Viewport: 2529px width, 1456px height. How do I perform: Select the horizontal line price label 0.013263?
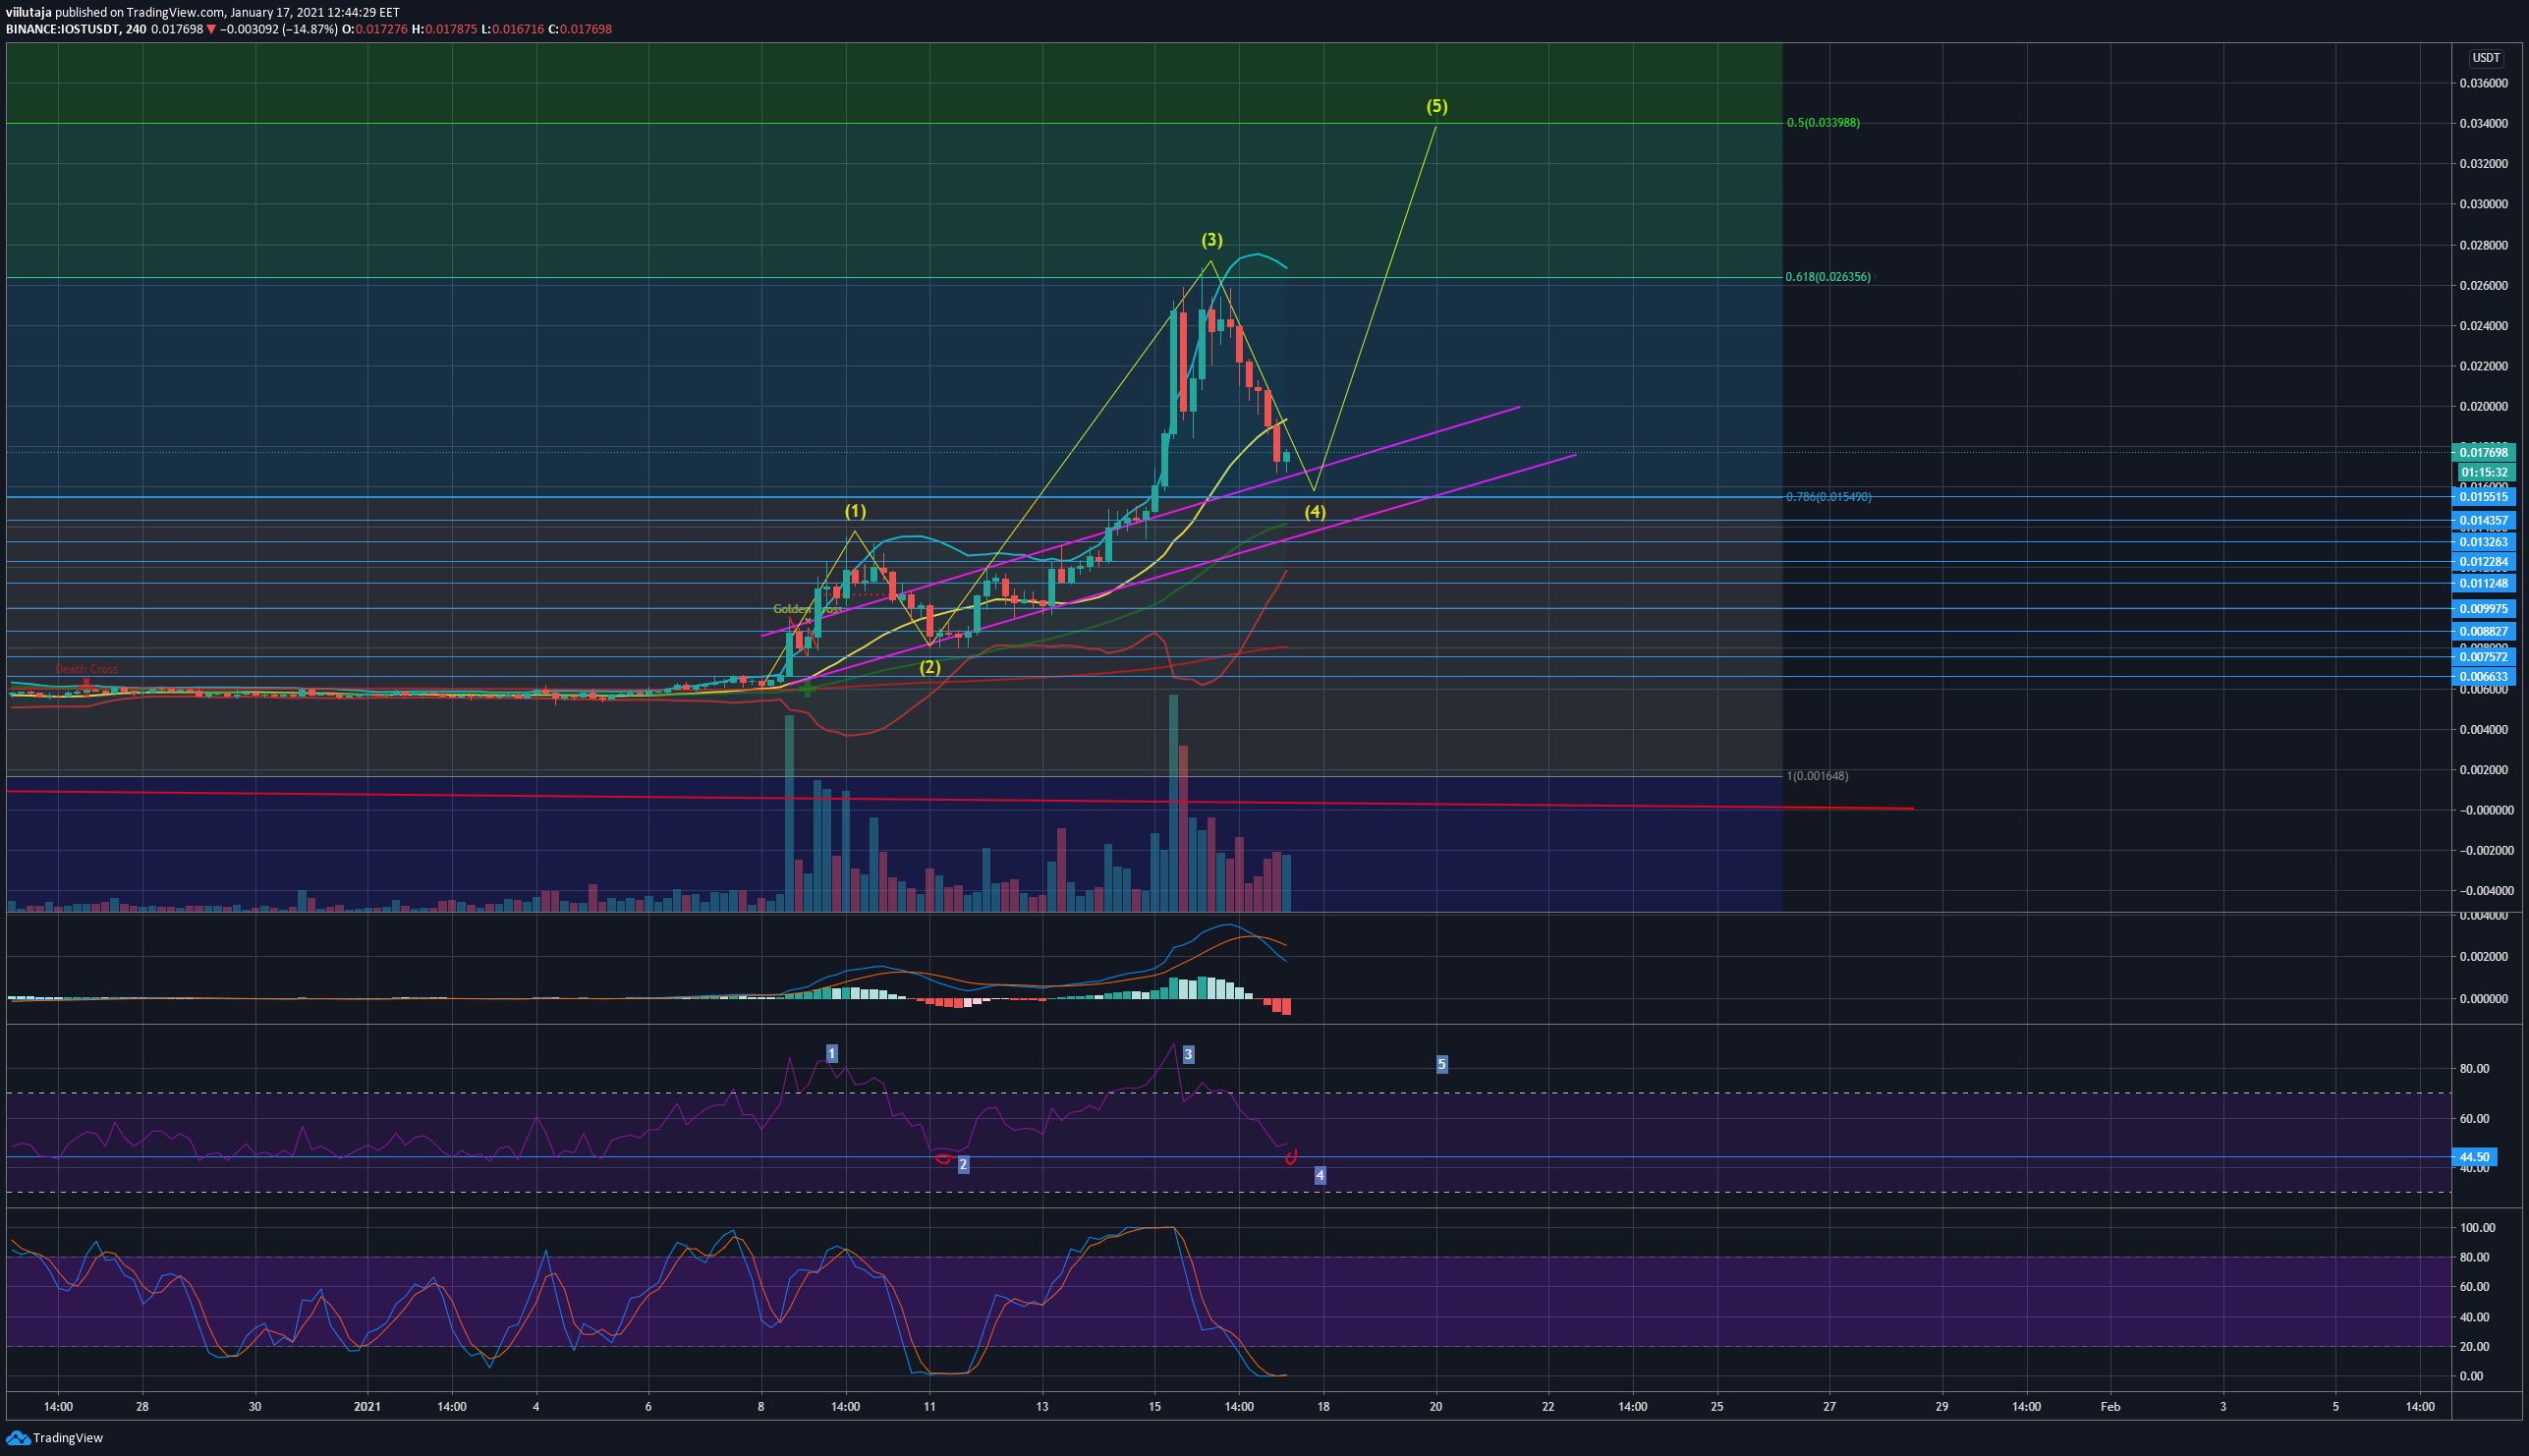tap(2484, 542)
